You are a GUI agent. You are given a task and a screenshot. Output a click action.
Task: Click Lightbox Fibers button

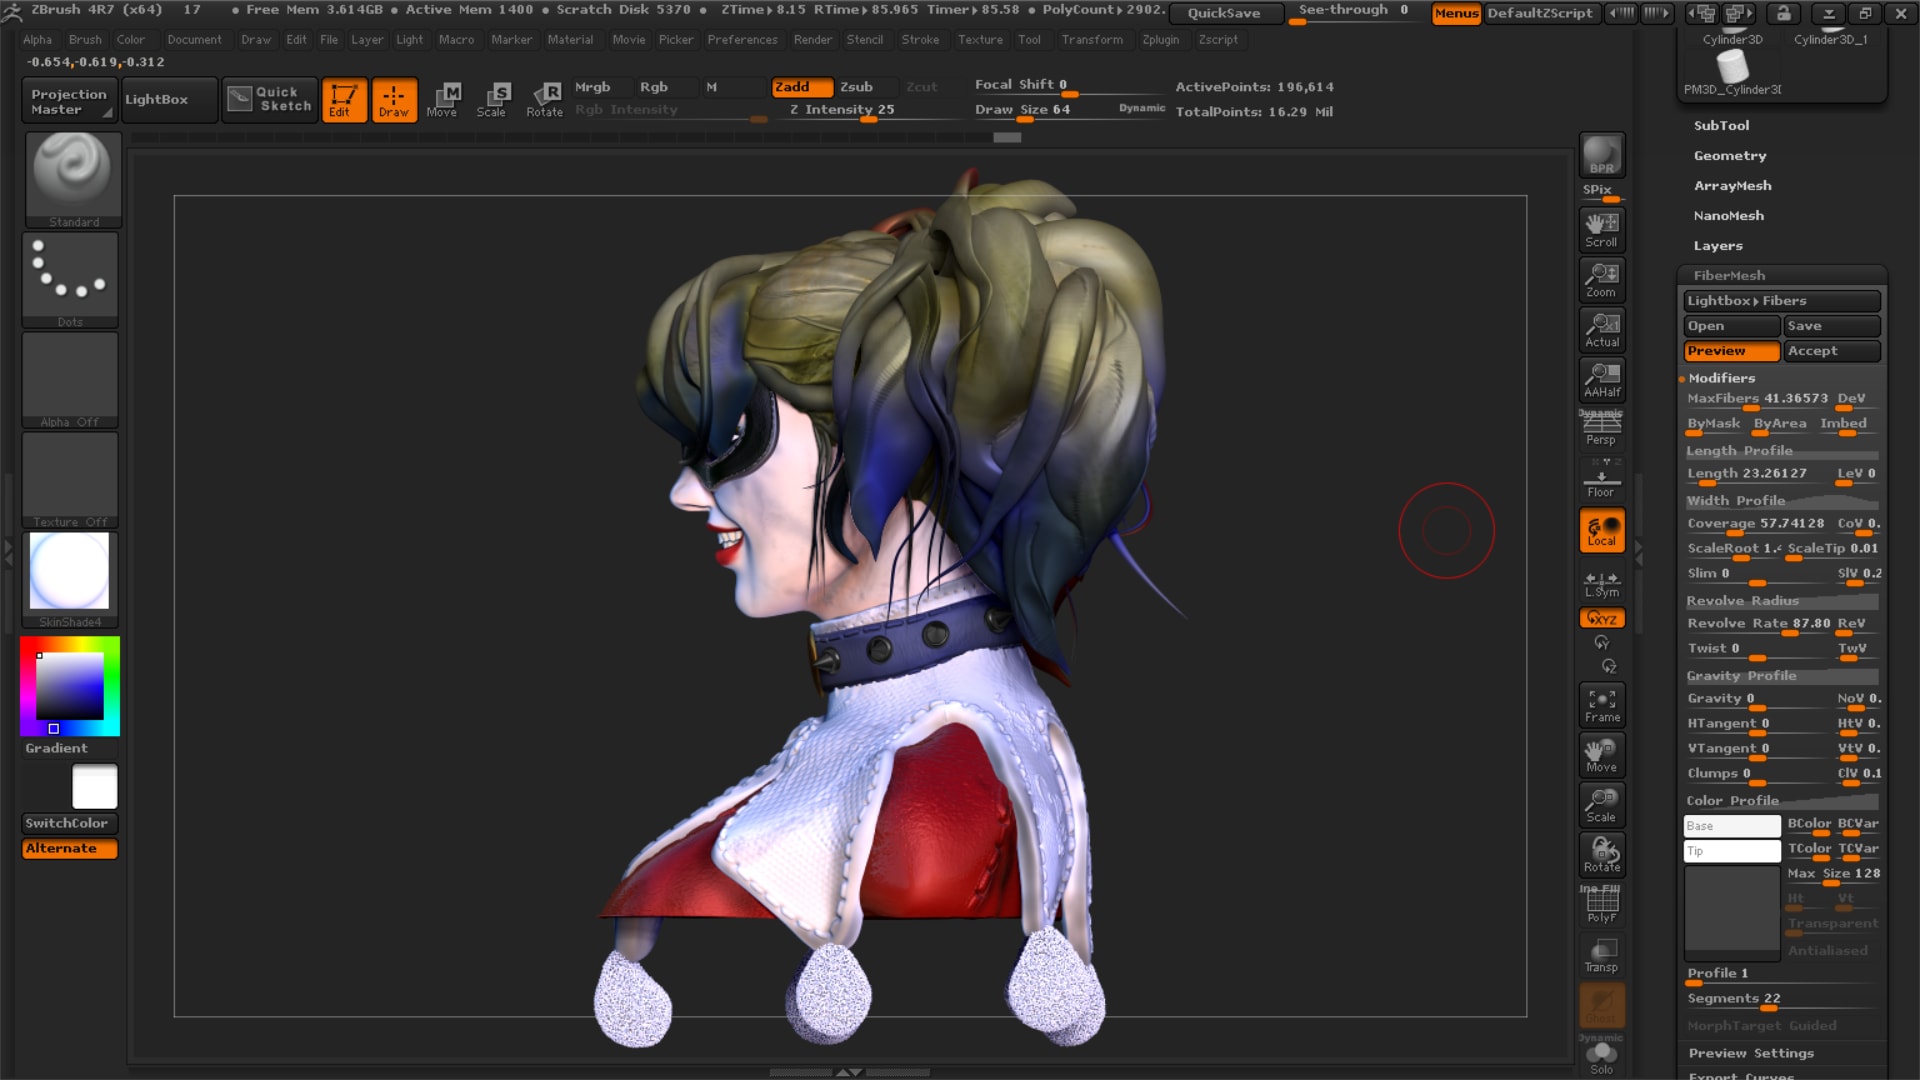tap(1782, 301)
